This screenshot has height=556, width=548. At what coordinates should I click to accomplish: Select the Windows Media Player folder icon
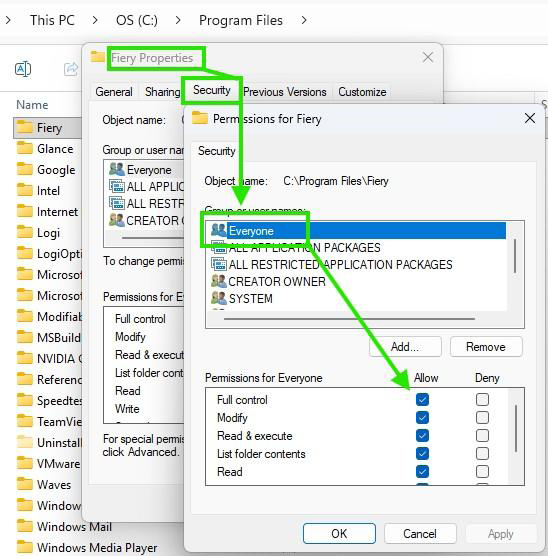[x=24, y=547]
